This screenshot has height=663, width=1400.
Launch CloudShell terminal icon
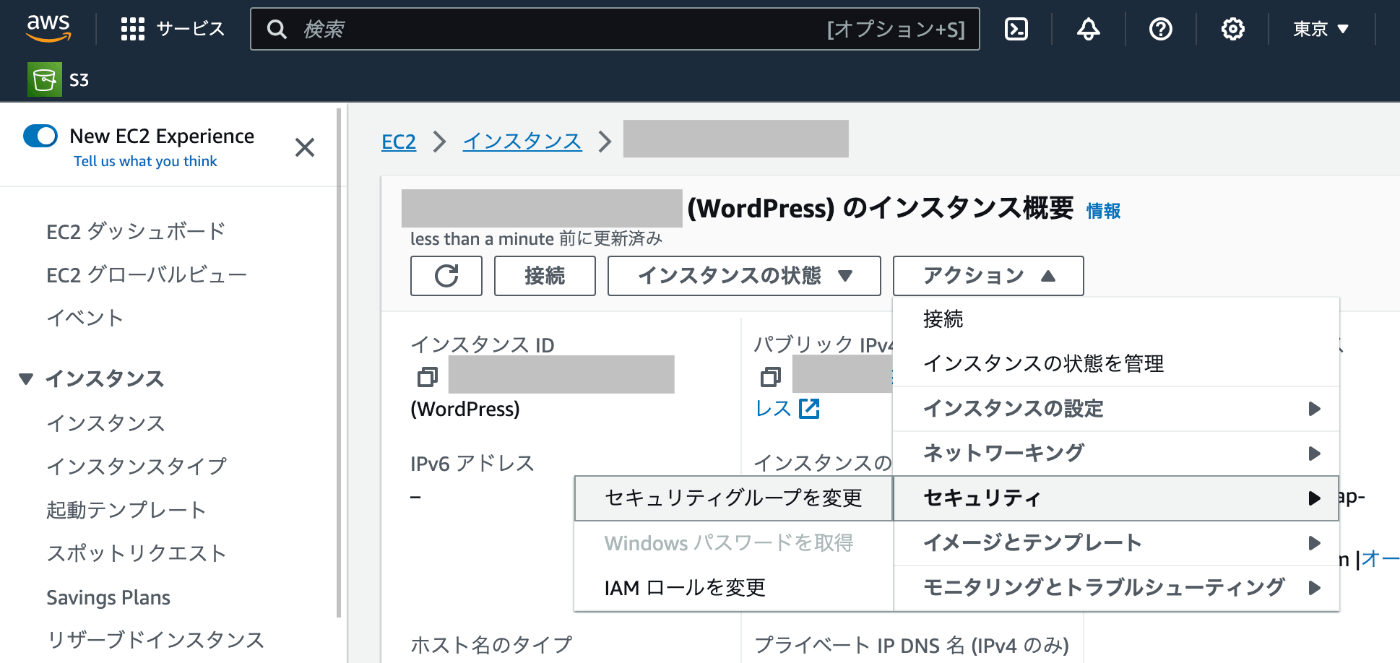pyautogui.click(x=1016, y=29)
